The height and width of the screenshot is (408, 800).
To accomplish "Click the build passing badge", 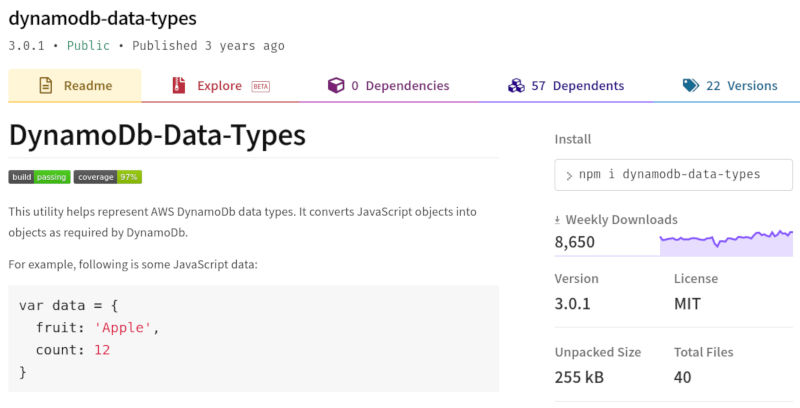I will (39, 177).
